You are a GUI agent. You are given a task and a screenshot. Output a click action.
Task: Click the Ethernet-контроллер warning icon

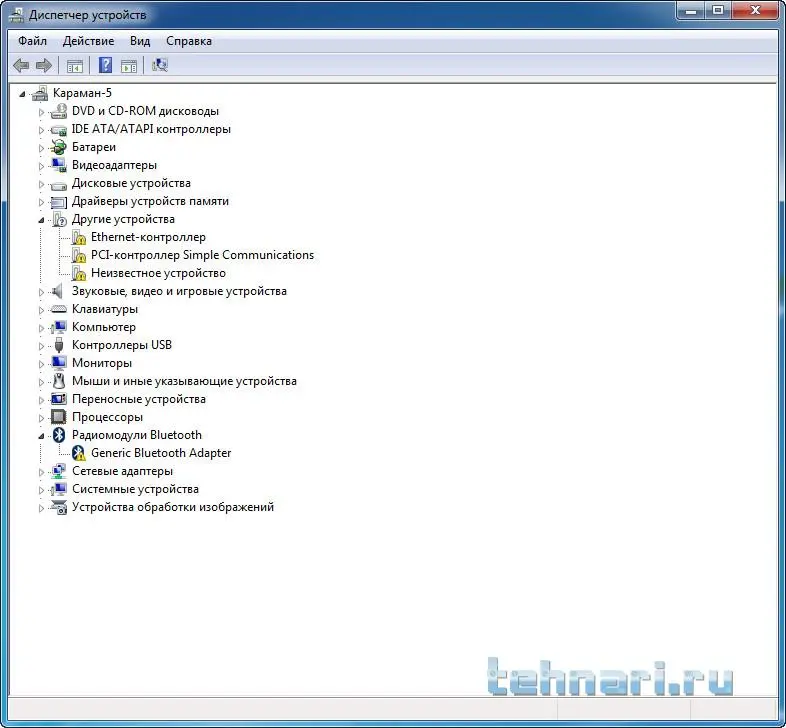click(x=78, y=237)
